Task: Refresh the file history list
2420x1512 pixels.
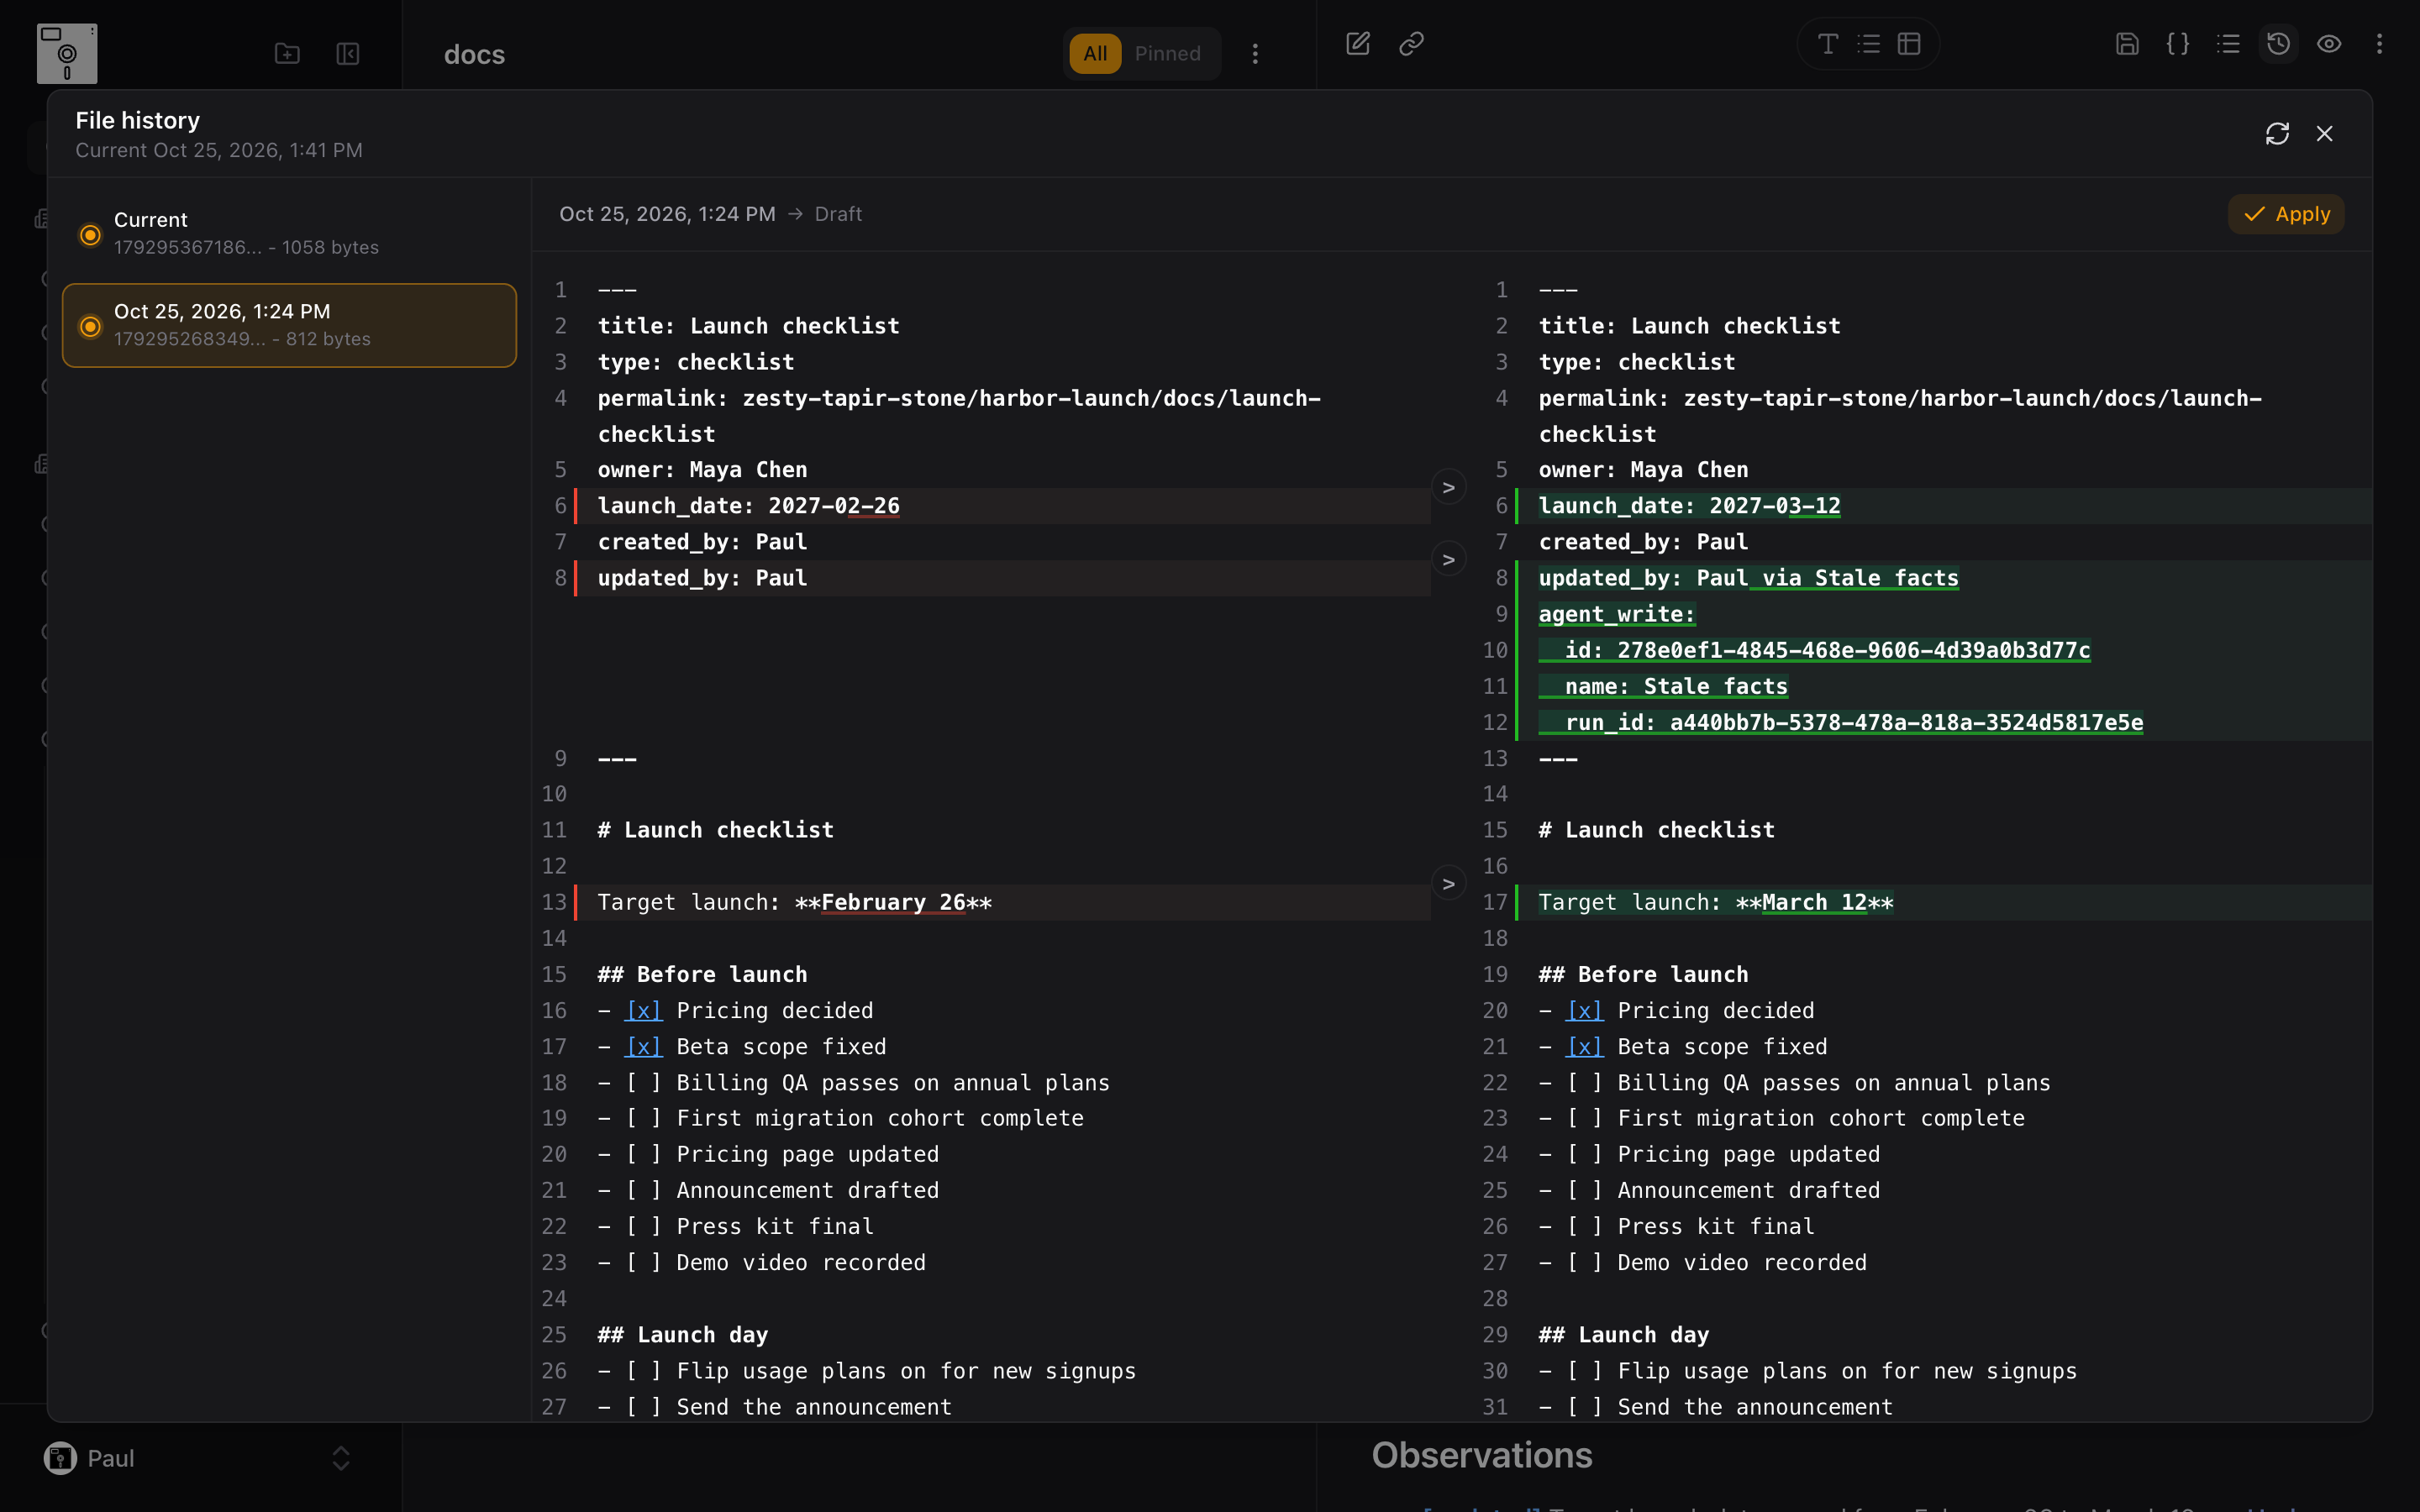Action: pyautogui.click(x=2277, y=134)
